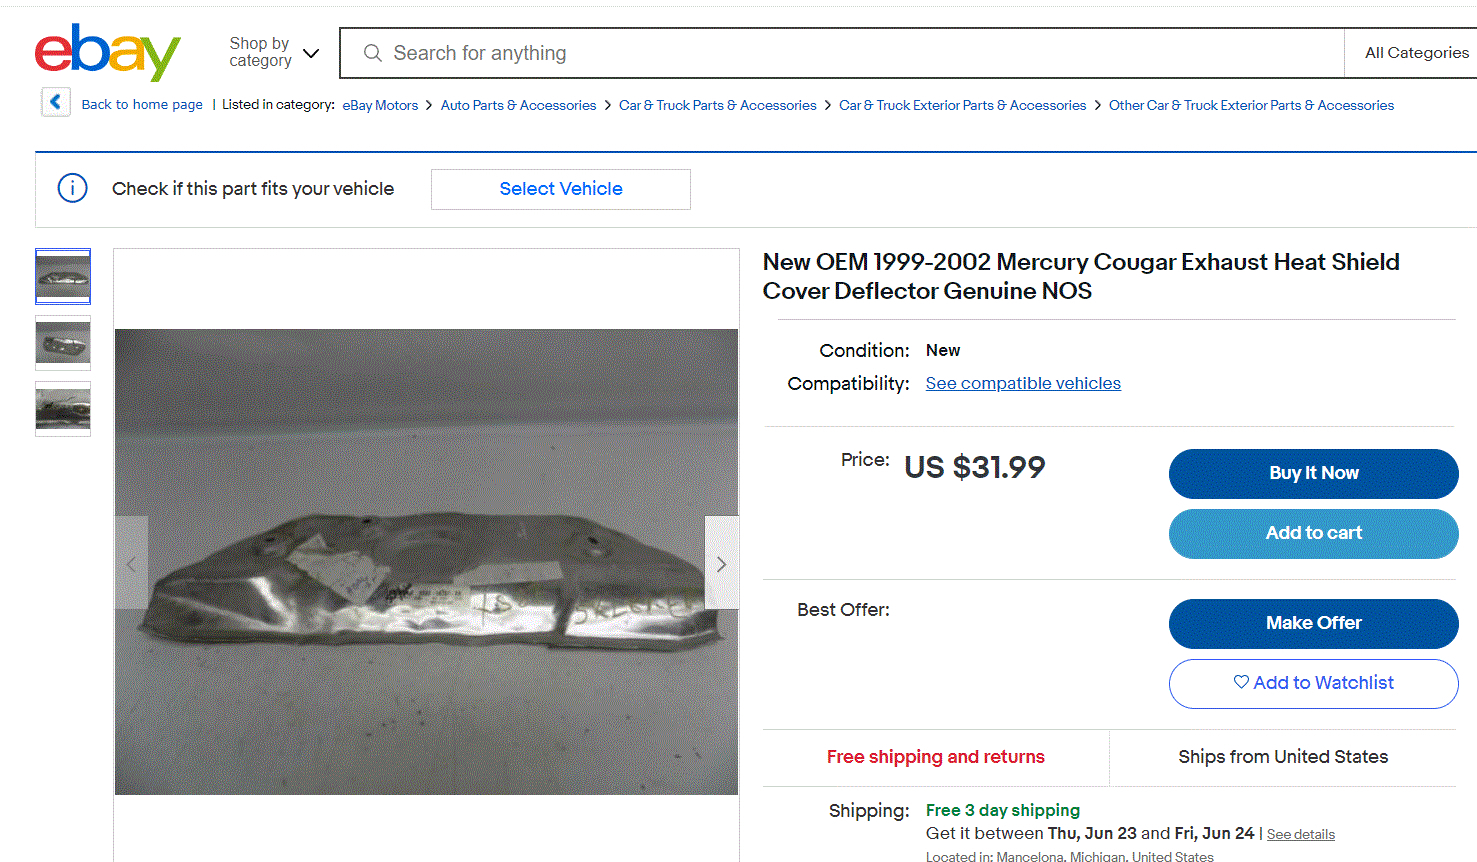The width and height of the screenshot is (1477, 862).
Task: Select the second product thumbnail
Action: pos(63,343)
